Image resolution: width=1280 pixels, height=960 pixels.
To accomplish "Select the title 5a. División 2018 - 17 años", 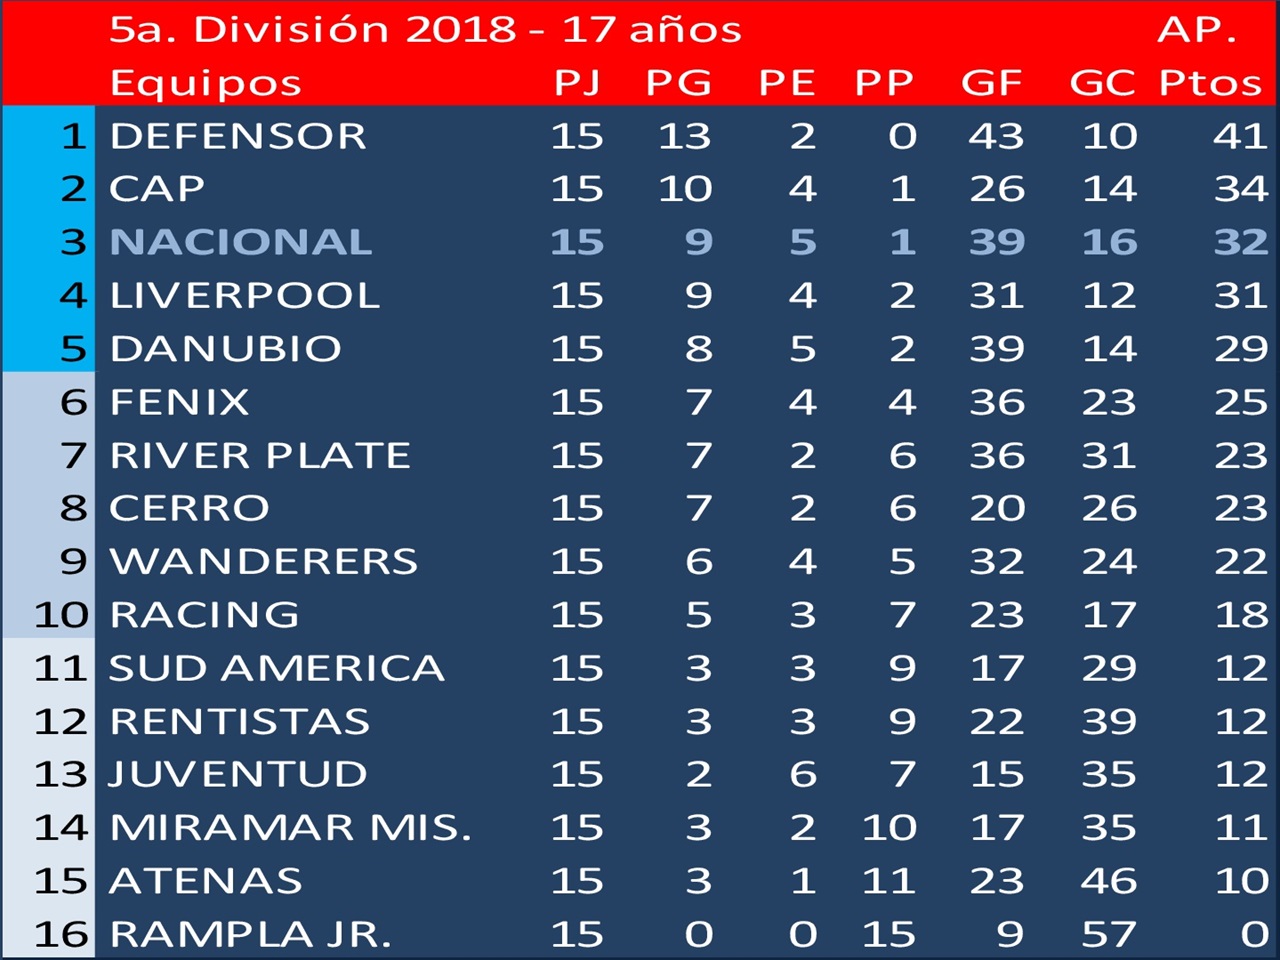I will coord(425,30).
